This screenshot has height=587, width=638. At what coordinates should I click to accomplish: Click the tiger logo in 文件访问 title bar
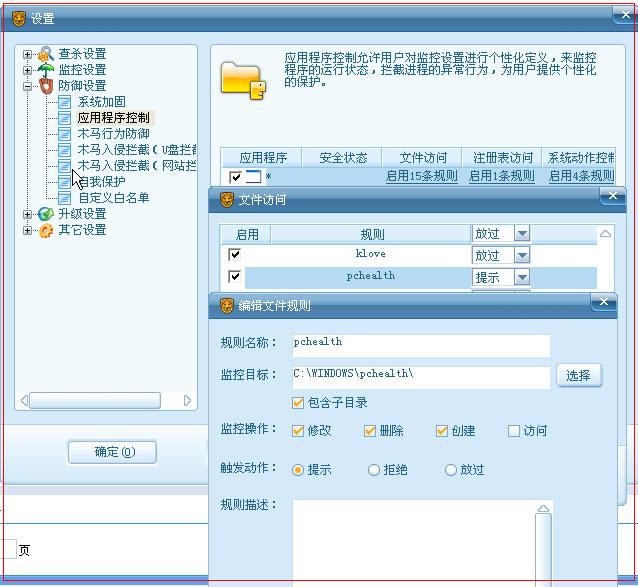point(227,200)
